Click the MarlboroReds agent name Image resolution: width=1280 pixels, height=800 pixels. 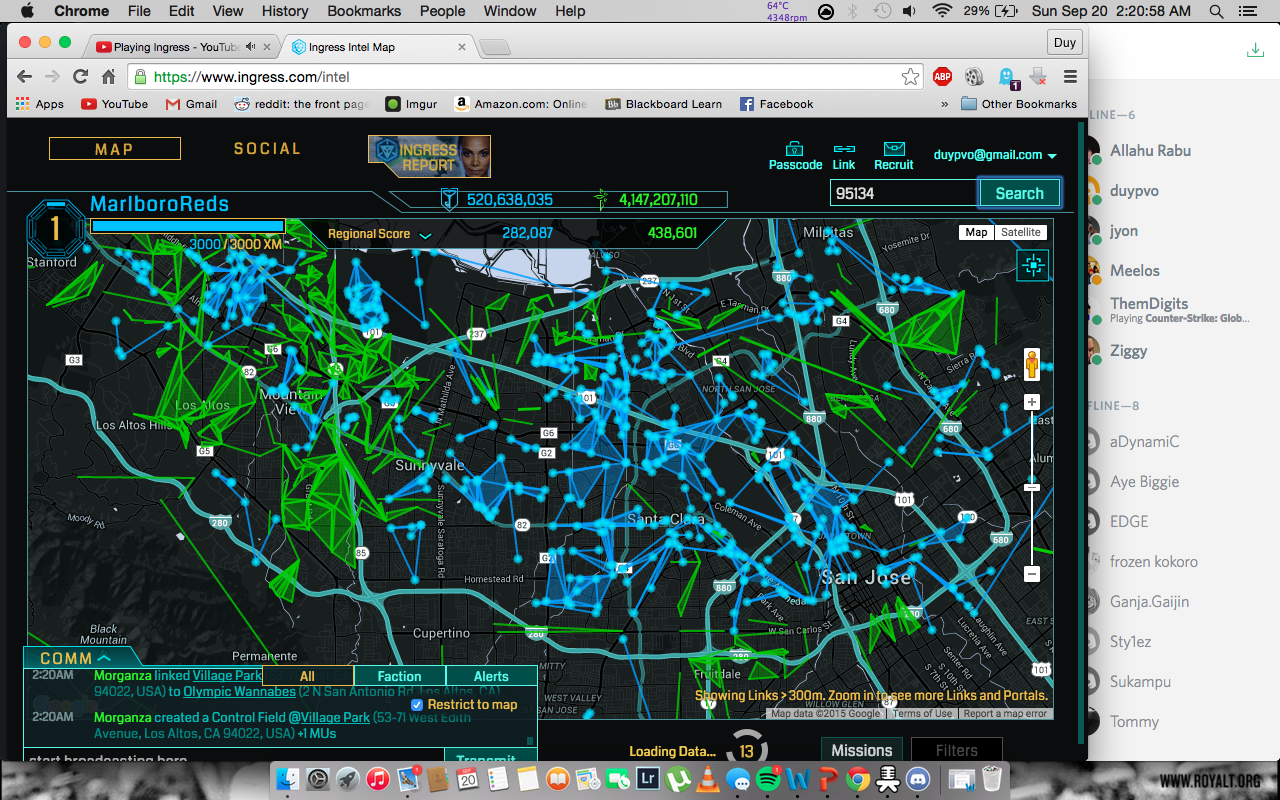click(x=160, y=204)
